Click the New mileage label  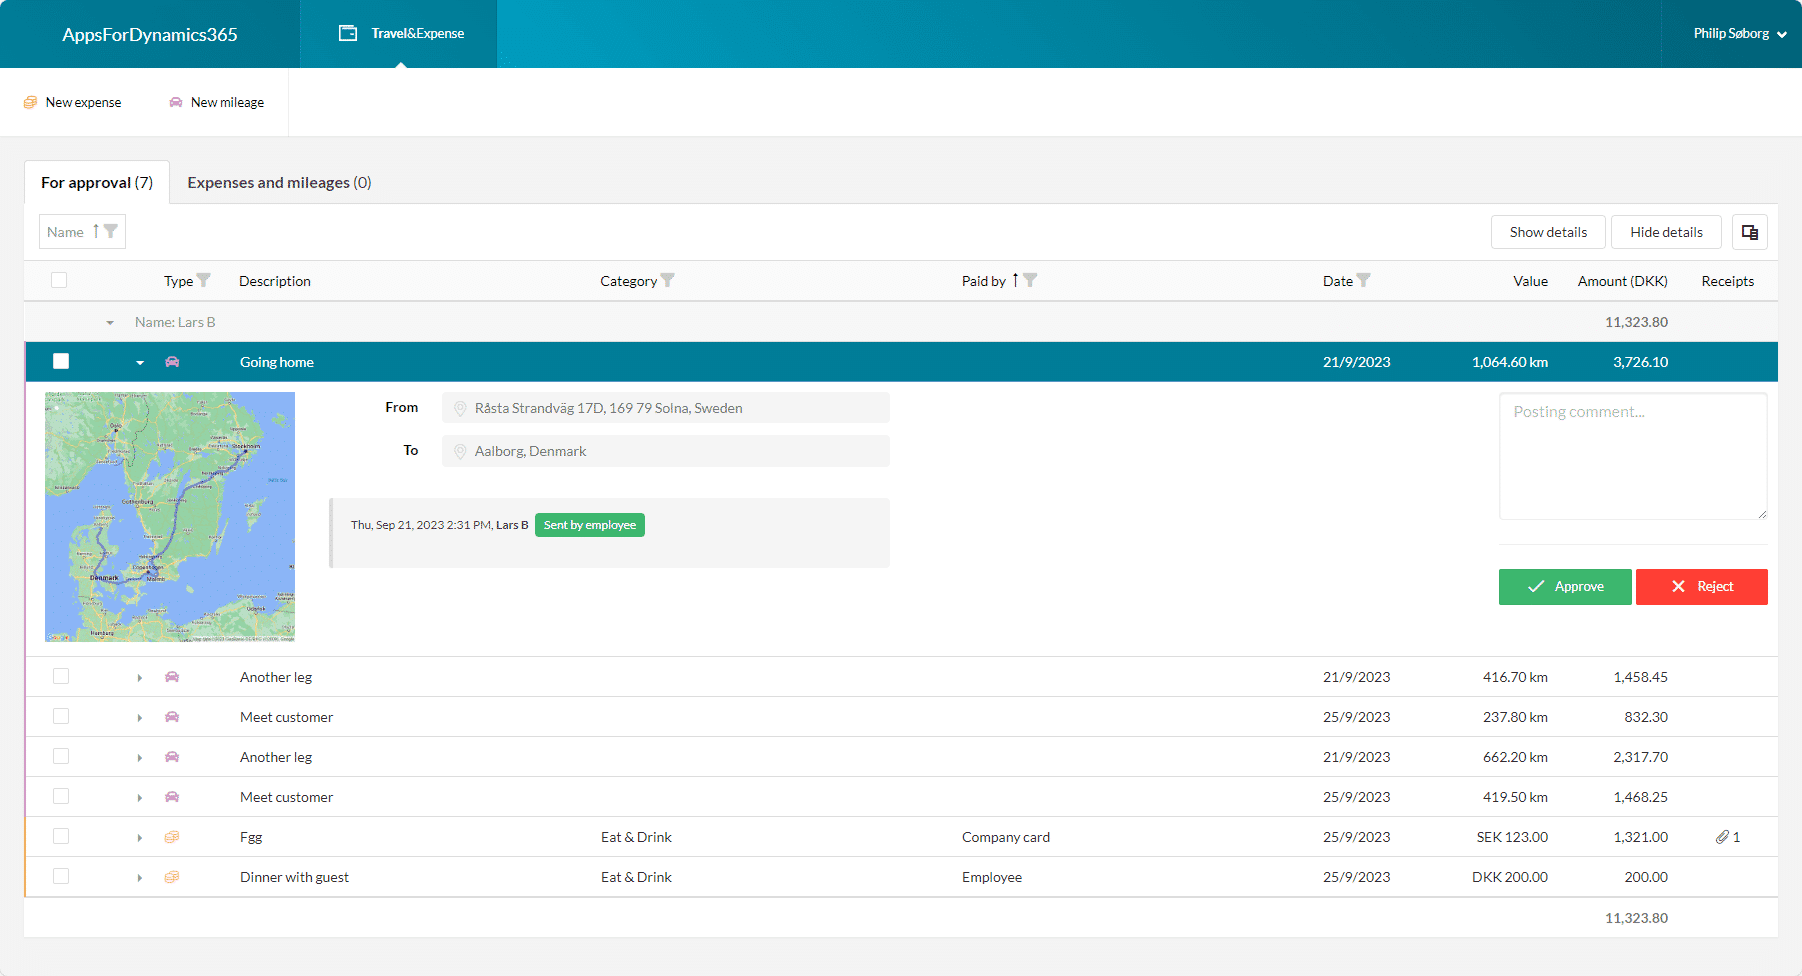[227, 102]
